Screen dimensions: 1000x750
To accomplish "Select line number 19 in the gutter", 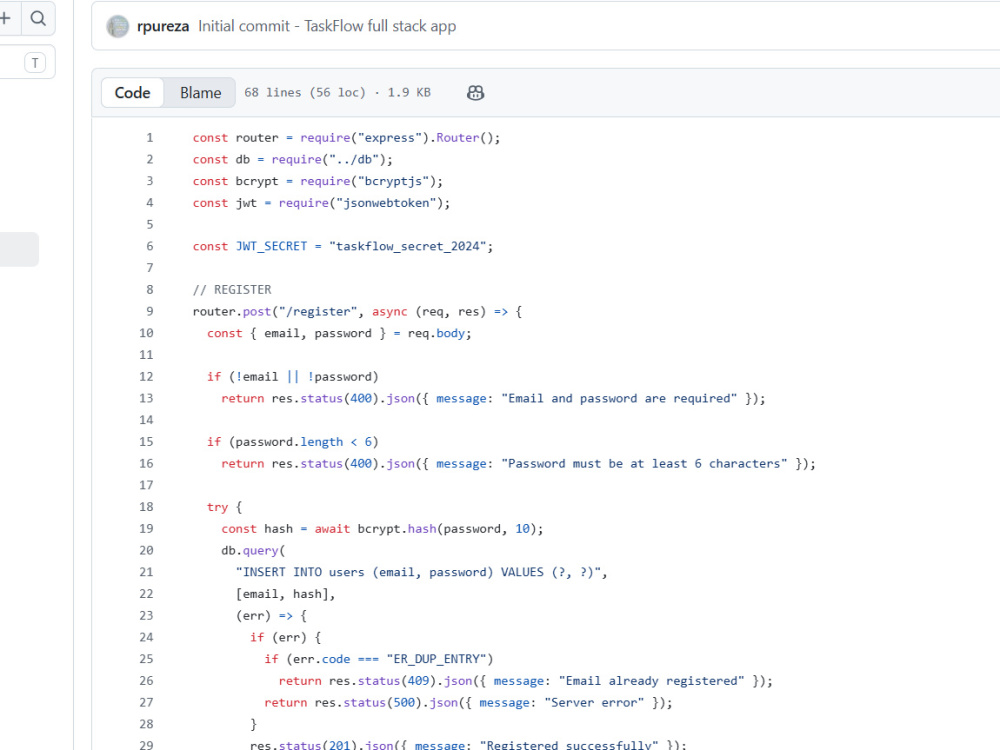I will (147, 529).
